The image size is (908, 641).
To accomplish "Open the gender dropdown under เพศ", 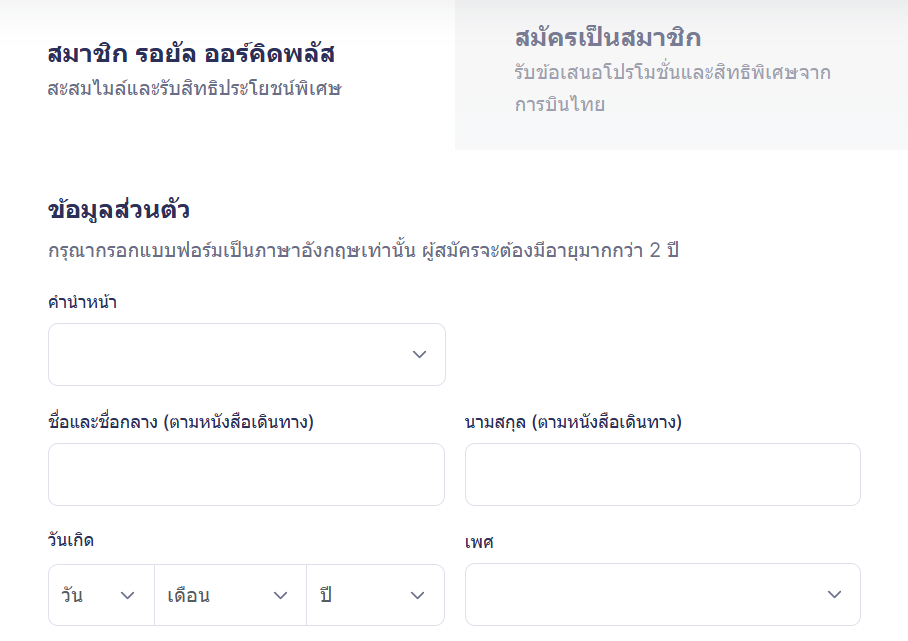I will 663,593.
